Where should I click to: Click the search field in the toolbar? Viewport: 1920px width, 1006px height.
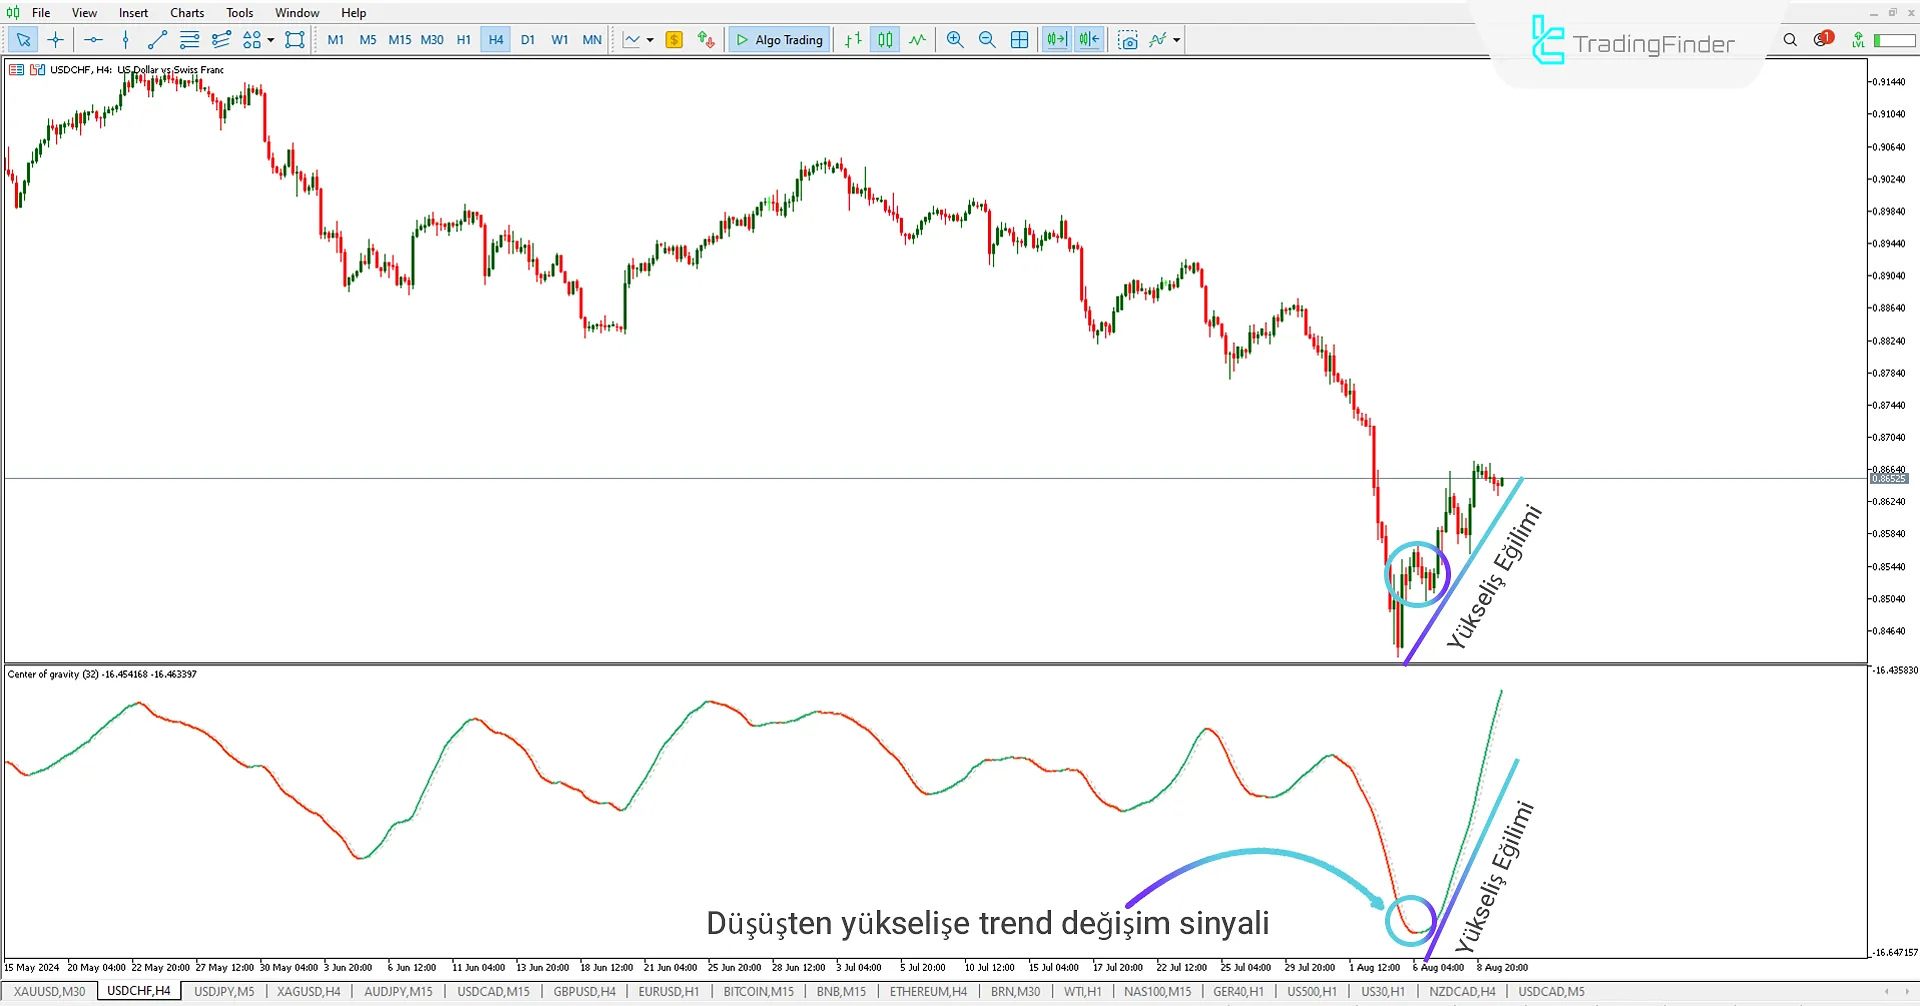[1790, 40]
